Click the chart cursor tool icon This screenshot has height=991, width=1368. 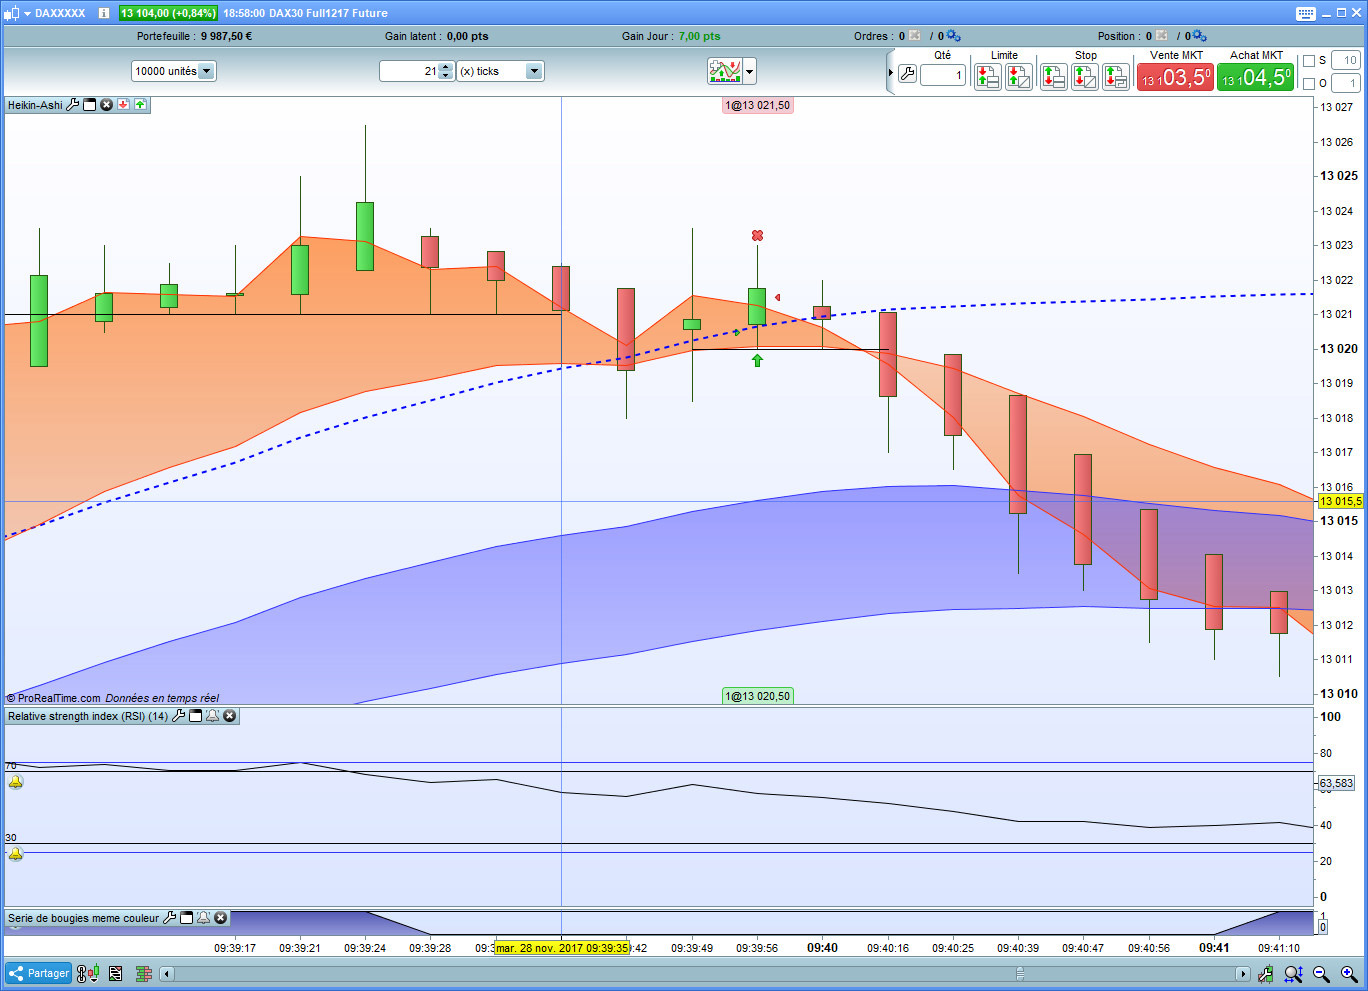click(1266, 974)
